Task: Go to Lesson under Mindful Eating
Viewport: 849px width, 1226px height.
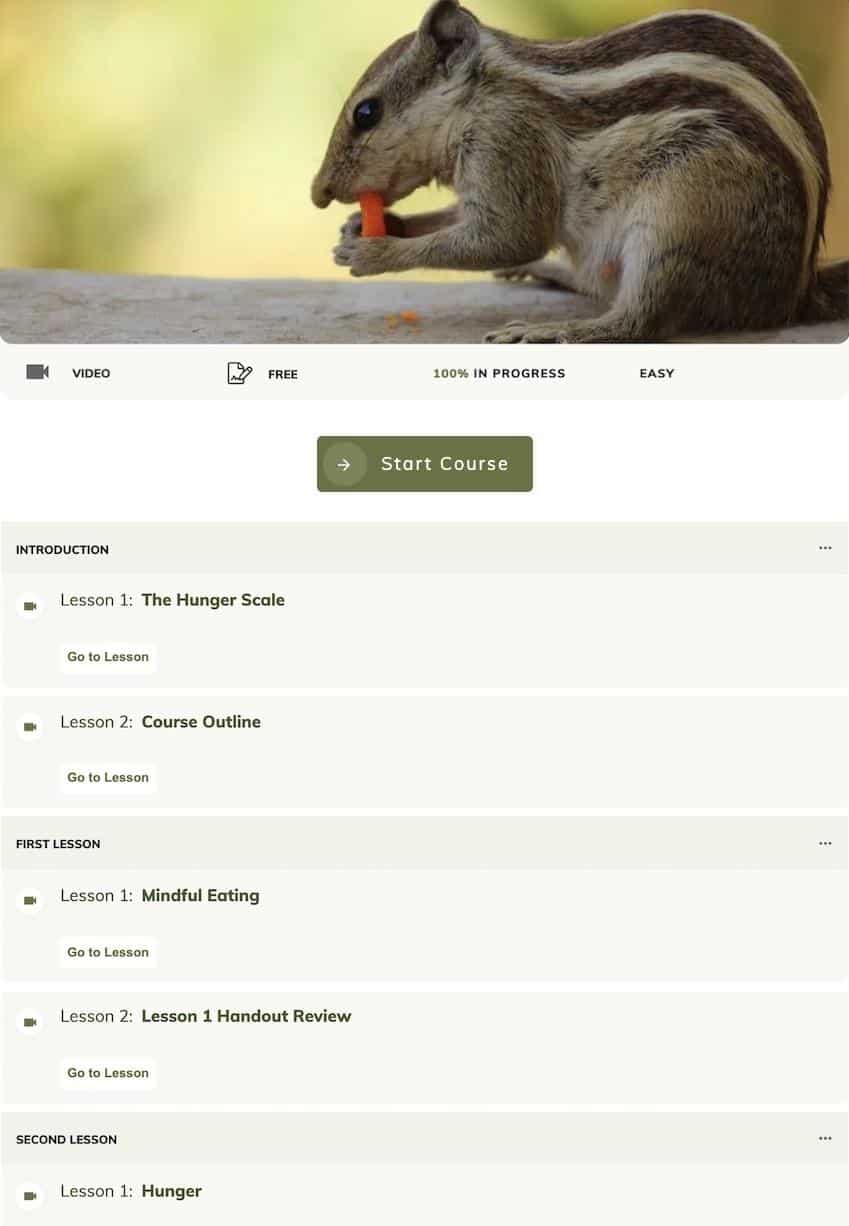Action: tap(108, 953)
